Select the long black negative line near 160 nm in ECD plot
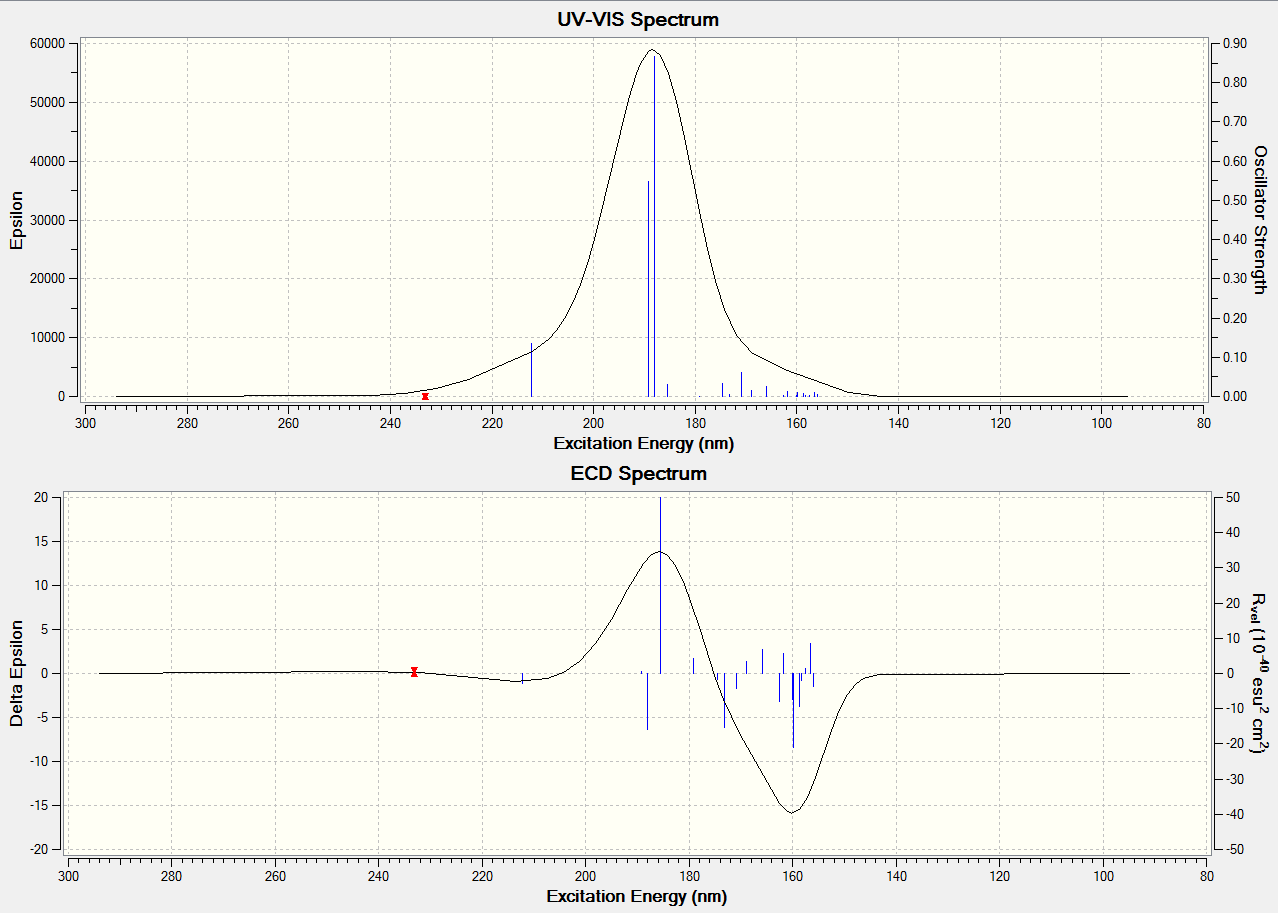1278x913 pixels. point(793,710)
